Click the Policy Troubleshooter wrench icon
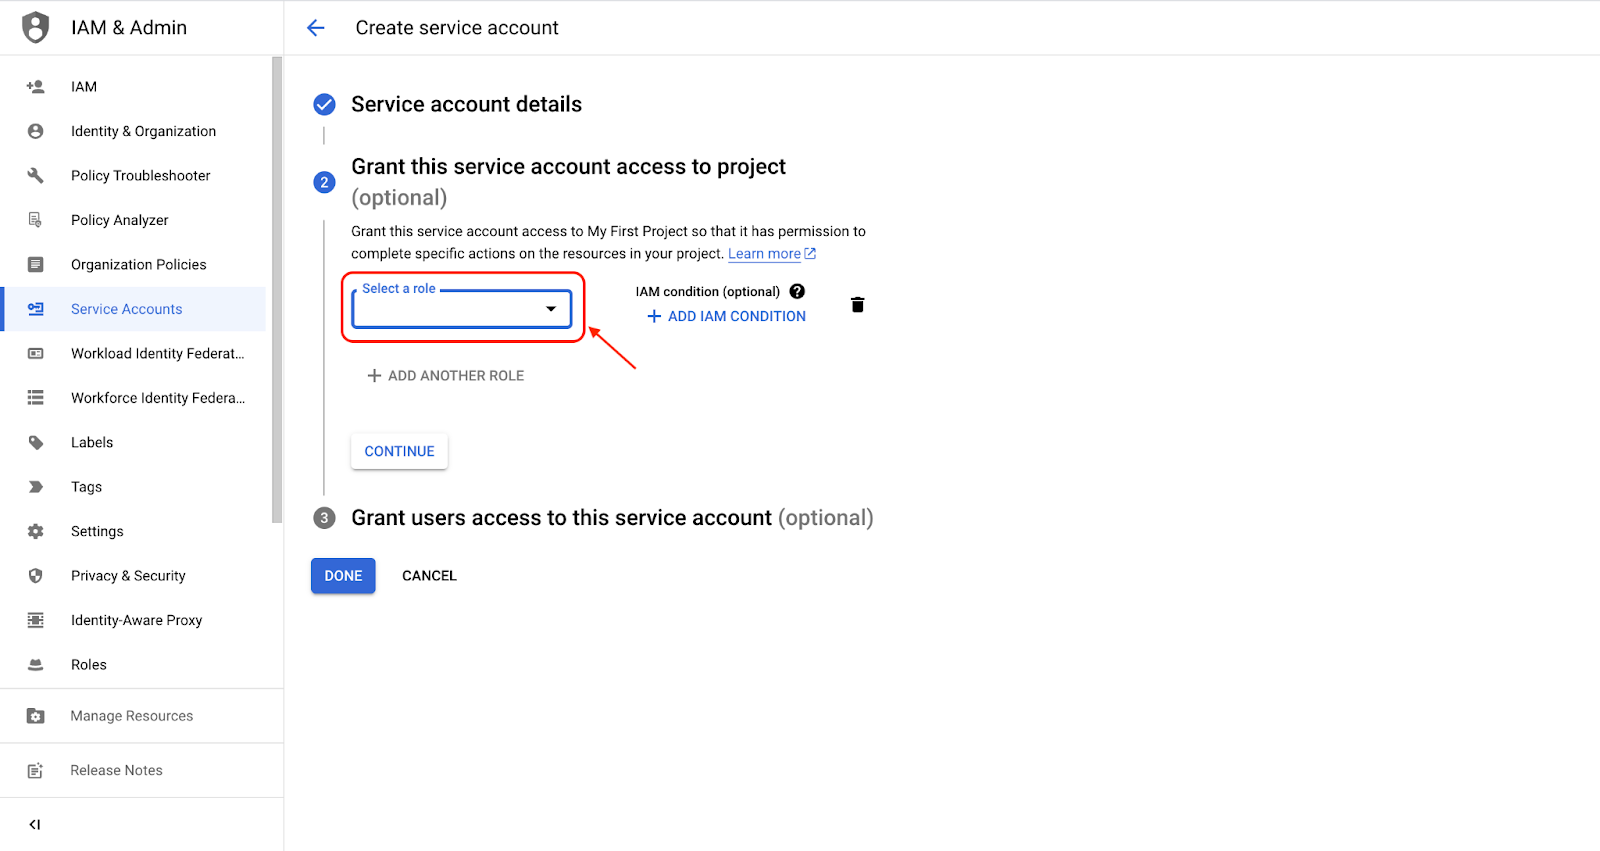Viewport: 1600px width, 851px height. coord(36,176)
